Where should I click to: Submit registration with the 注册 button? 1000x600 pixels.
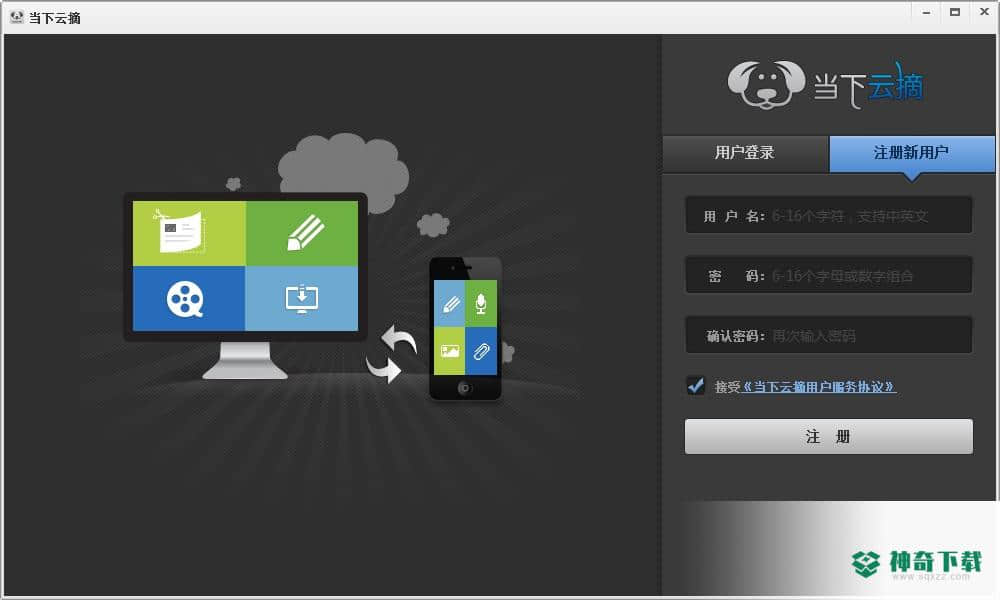pyautogui.click(x=828, y=437)
